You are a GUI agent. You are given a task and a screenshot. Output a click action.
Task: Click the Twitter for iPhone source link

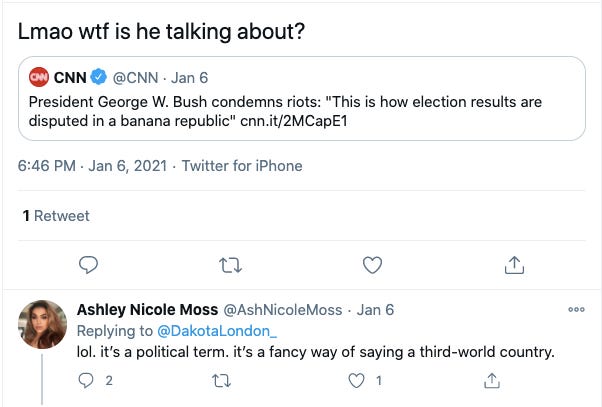pyautogui.click(x=241, y=166)
